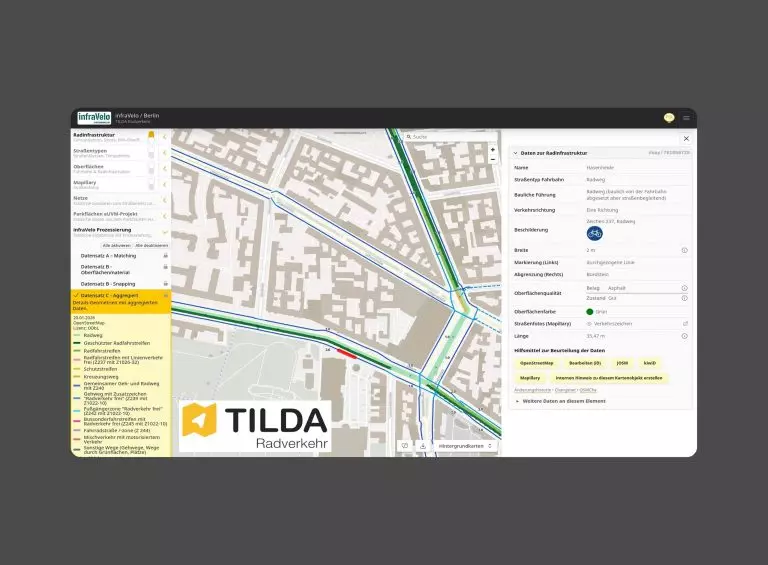Collapse Daten zur Radinfrastruktur section
The image size is (768, 565).
tap(516, 153)
